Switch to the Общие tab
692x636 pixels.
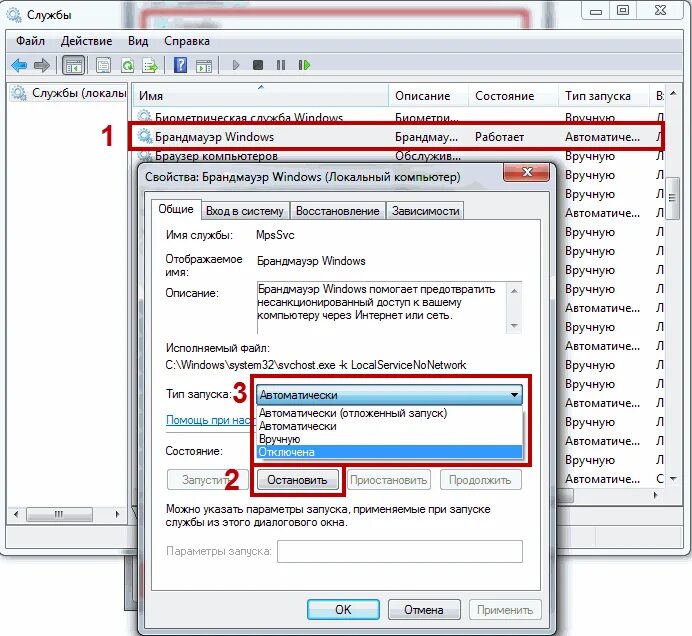[x=176, y=209]
